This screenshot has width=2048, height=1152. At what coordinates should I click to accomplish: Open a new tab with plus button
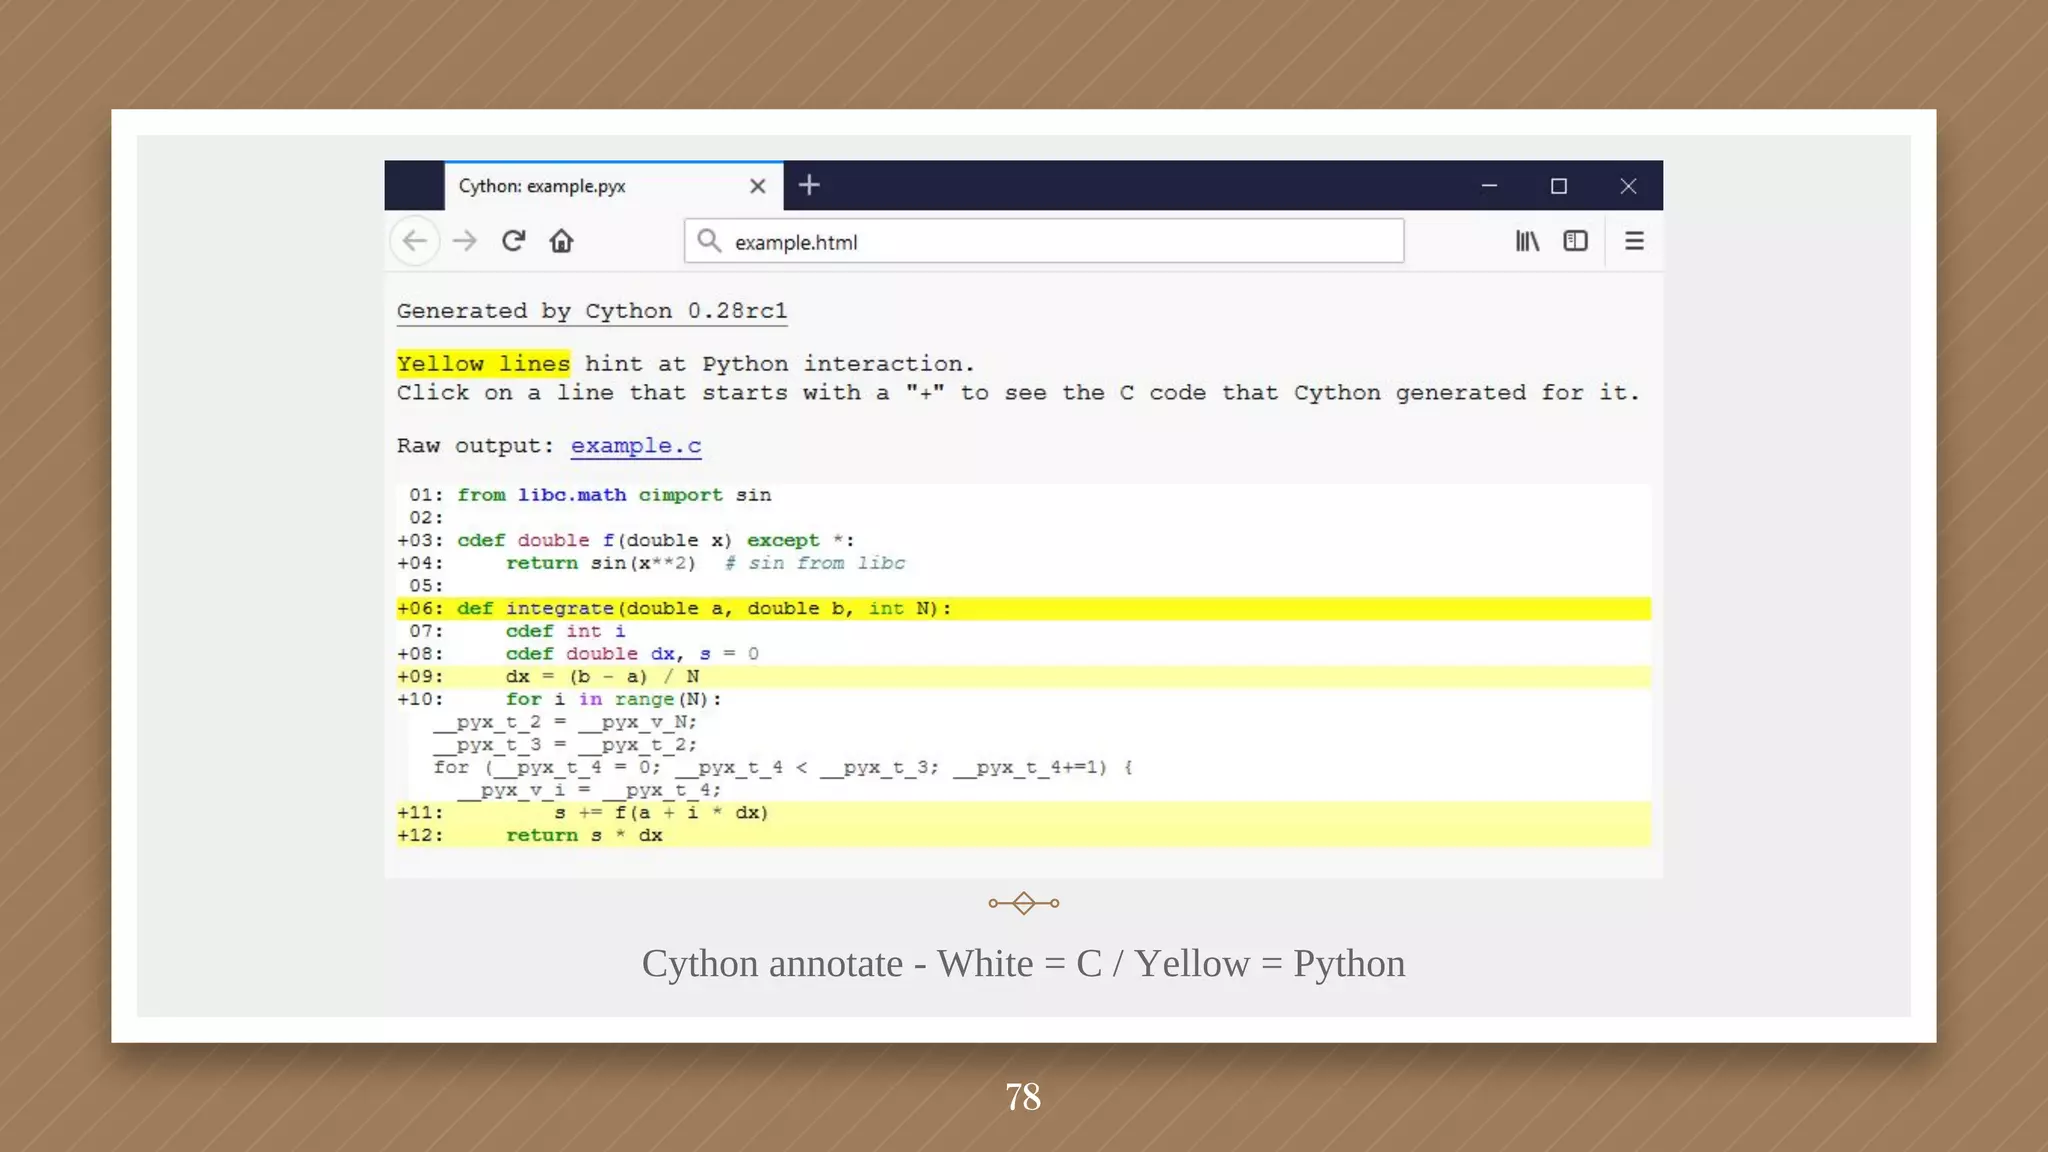click(x=809, y=185)
